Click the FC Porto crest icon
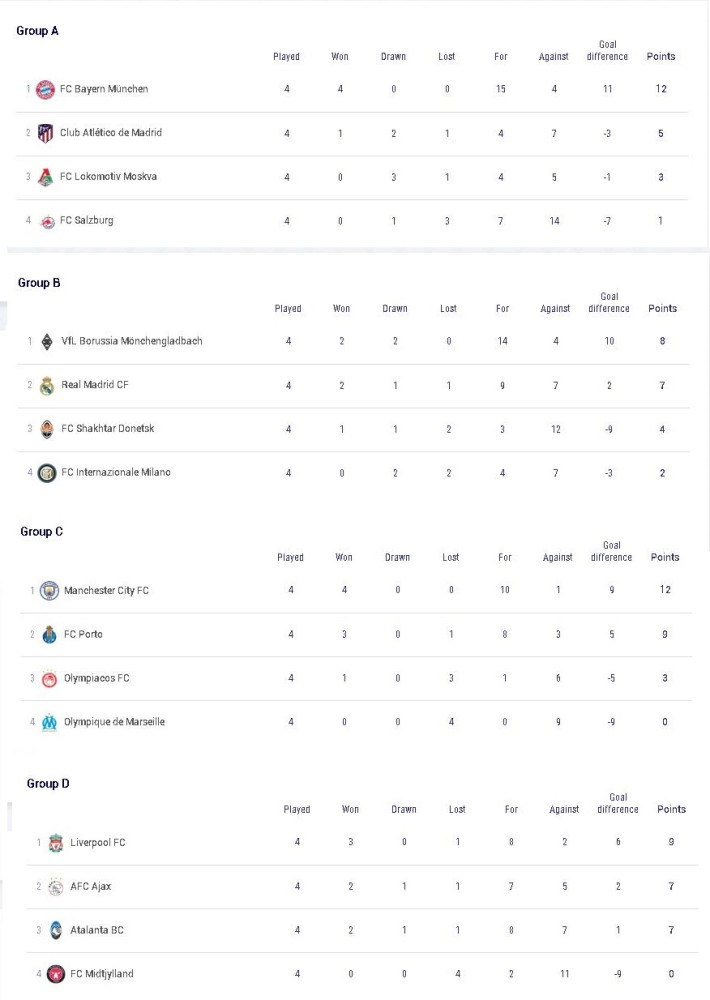Screen dimensions: 710x1000 pyautogui.click(x=49, y=635)
